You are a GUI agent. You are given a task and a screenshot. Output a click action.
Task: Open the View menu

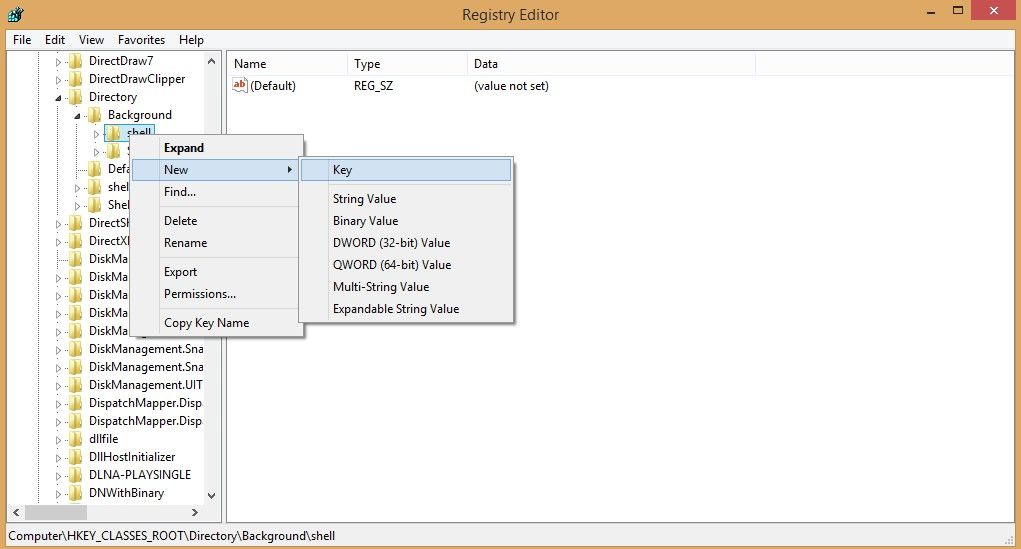click(91, 40)
